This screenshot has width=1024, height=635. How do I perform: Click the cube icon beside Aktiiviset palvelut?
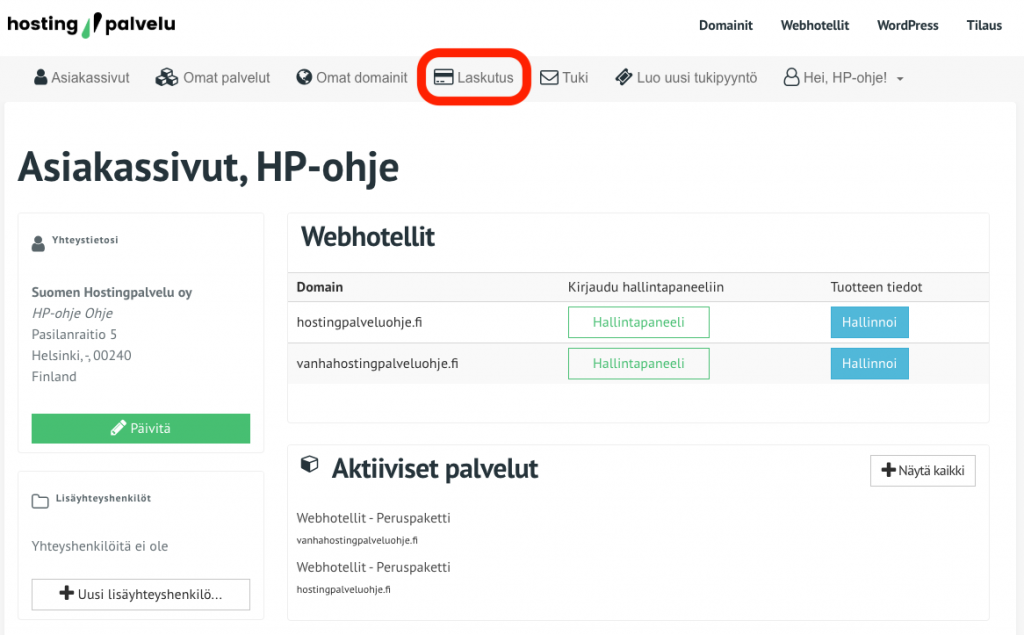(x=310, y=465)
